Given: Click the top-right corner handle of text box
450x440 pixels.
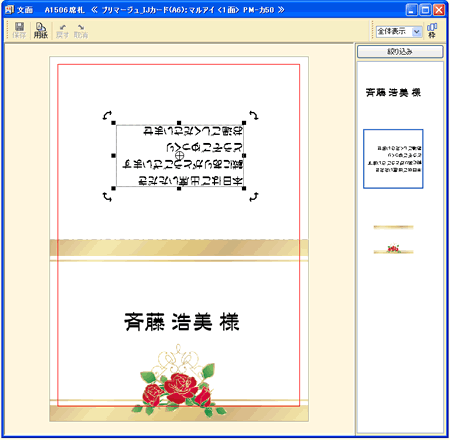Looking at the screenshot, I should 244,123.
